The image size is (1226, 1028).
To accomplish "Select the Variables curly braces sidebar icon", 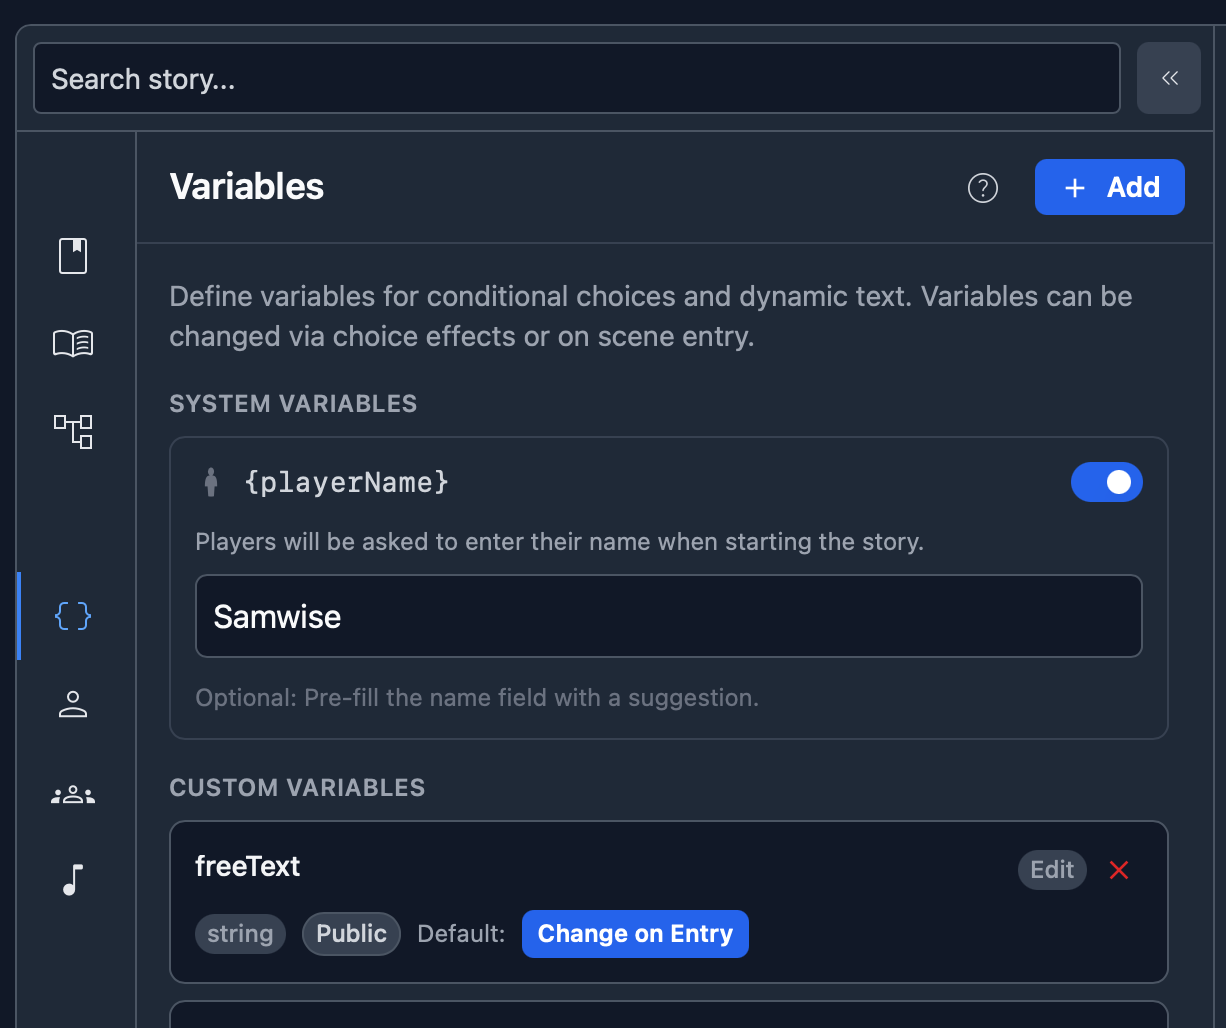I will coord(73,616).
